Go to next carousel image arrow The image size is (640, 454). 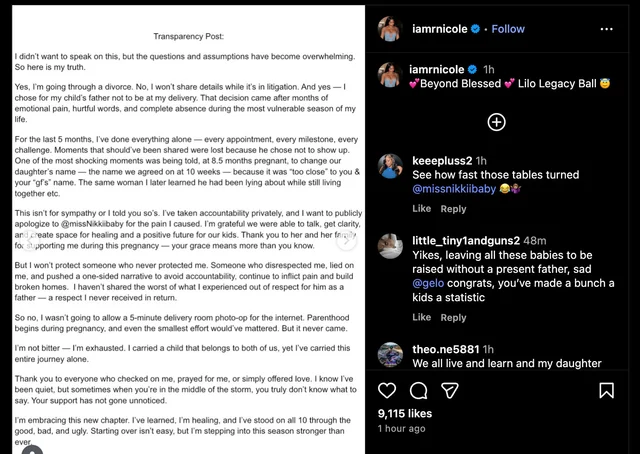click(347, 240)
